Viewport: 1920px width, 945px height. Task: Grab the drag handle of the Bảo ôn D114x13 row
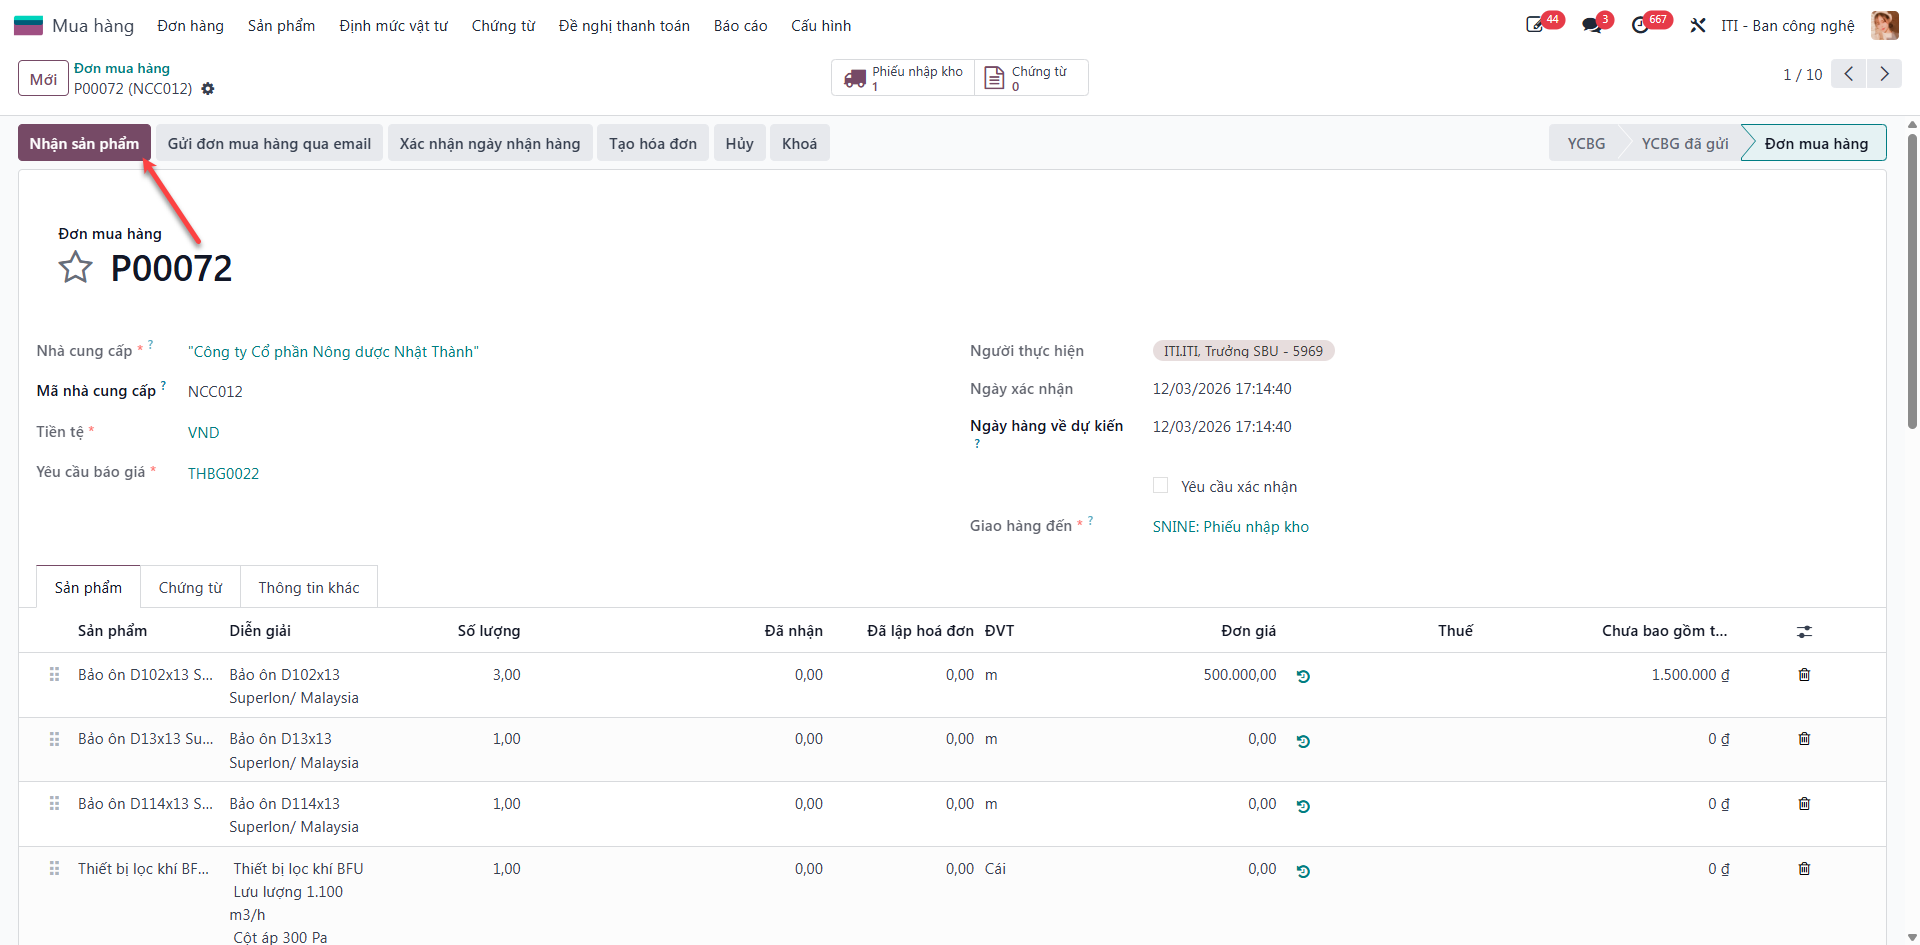point(54,804)
